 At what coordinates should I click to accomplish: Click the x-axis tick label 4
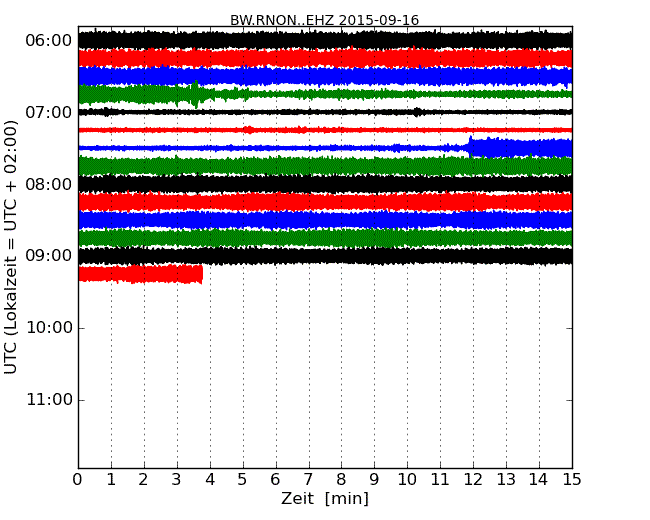[x=210, y=480]
